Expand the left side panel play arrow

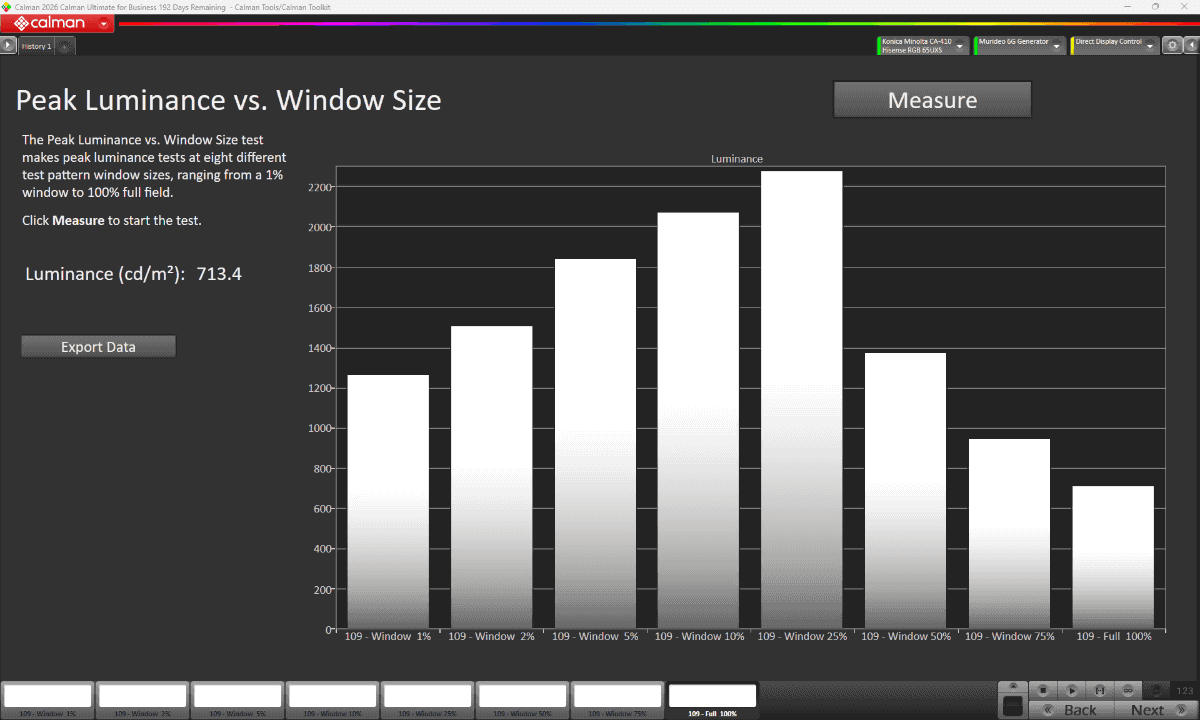8,45
